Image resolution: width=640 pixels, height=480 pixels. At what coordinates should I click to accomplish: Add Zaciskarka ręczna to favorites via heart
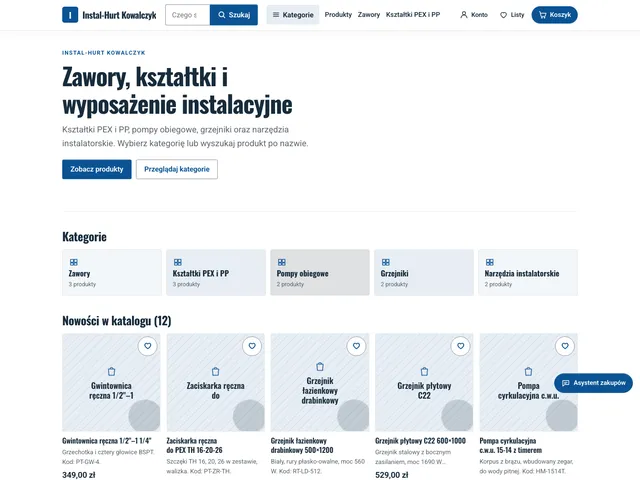pyautogui.click(x=252, y=346)
